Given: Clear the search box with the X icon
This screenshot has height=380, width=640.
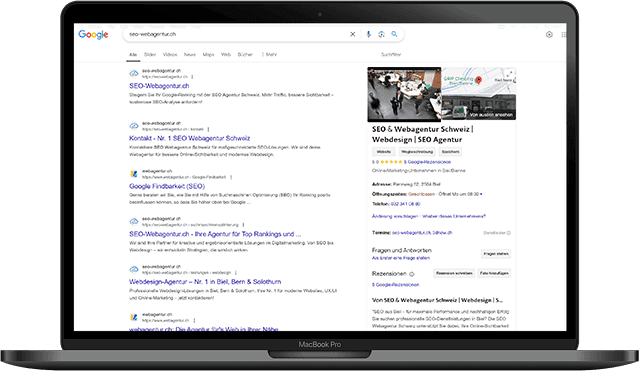Looking at the screenshot, I should click(x=353, y=34).
